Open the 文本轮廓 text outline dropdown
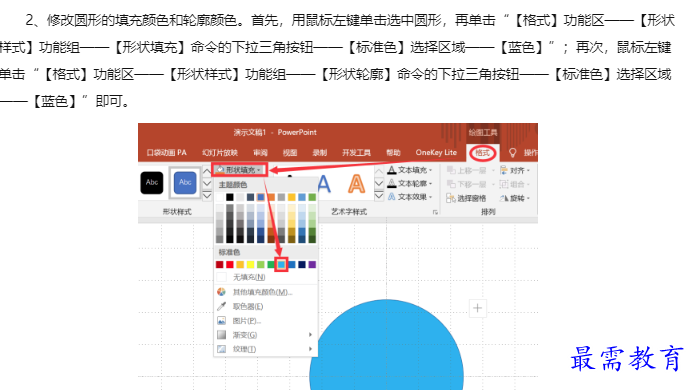692x390 pixels. (410, 184)
